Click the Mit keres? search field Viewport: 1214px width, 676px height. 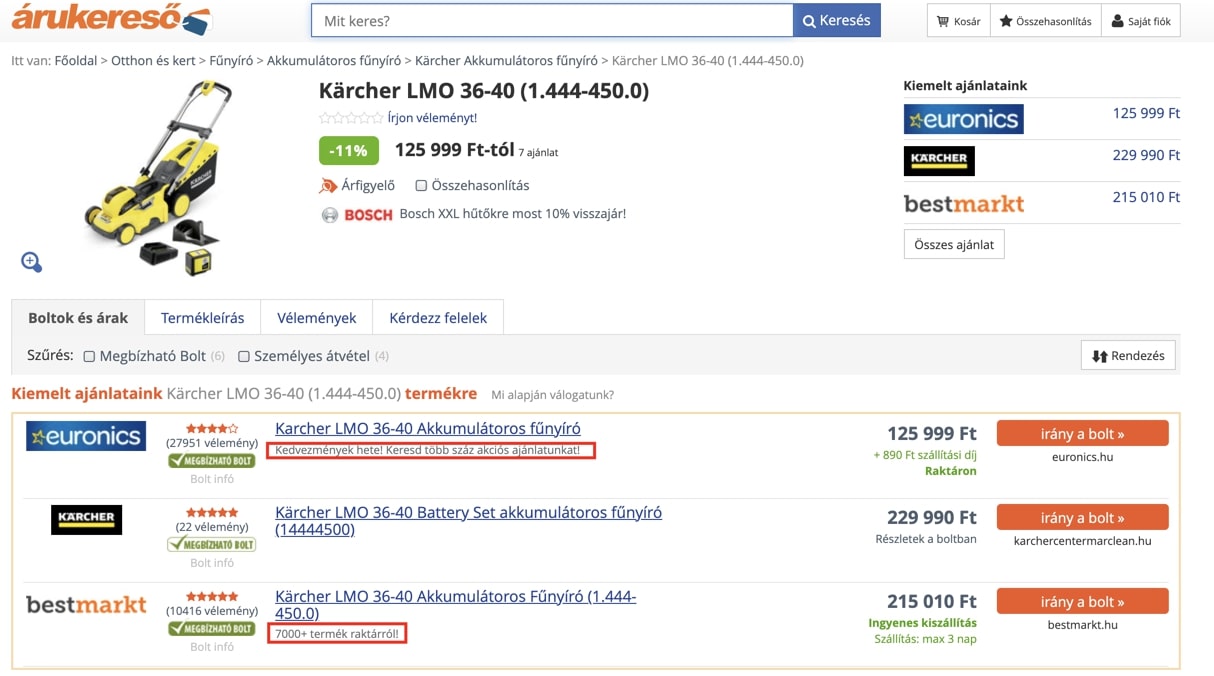552,20
